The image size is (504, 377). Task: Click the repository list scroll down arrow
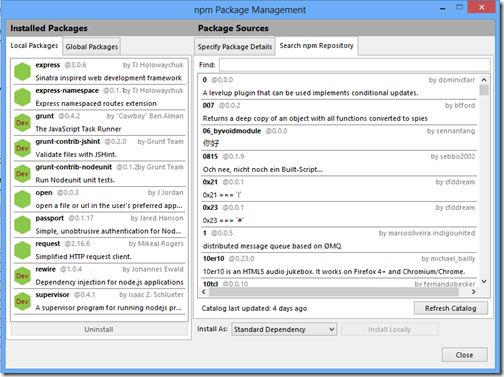pos(484,282)
